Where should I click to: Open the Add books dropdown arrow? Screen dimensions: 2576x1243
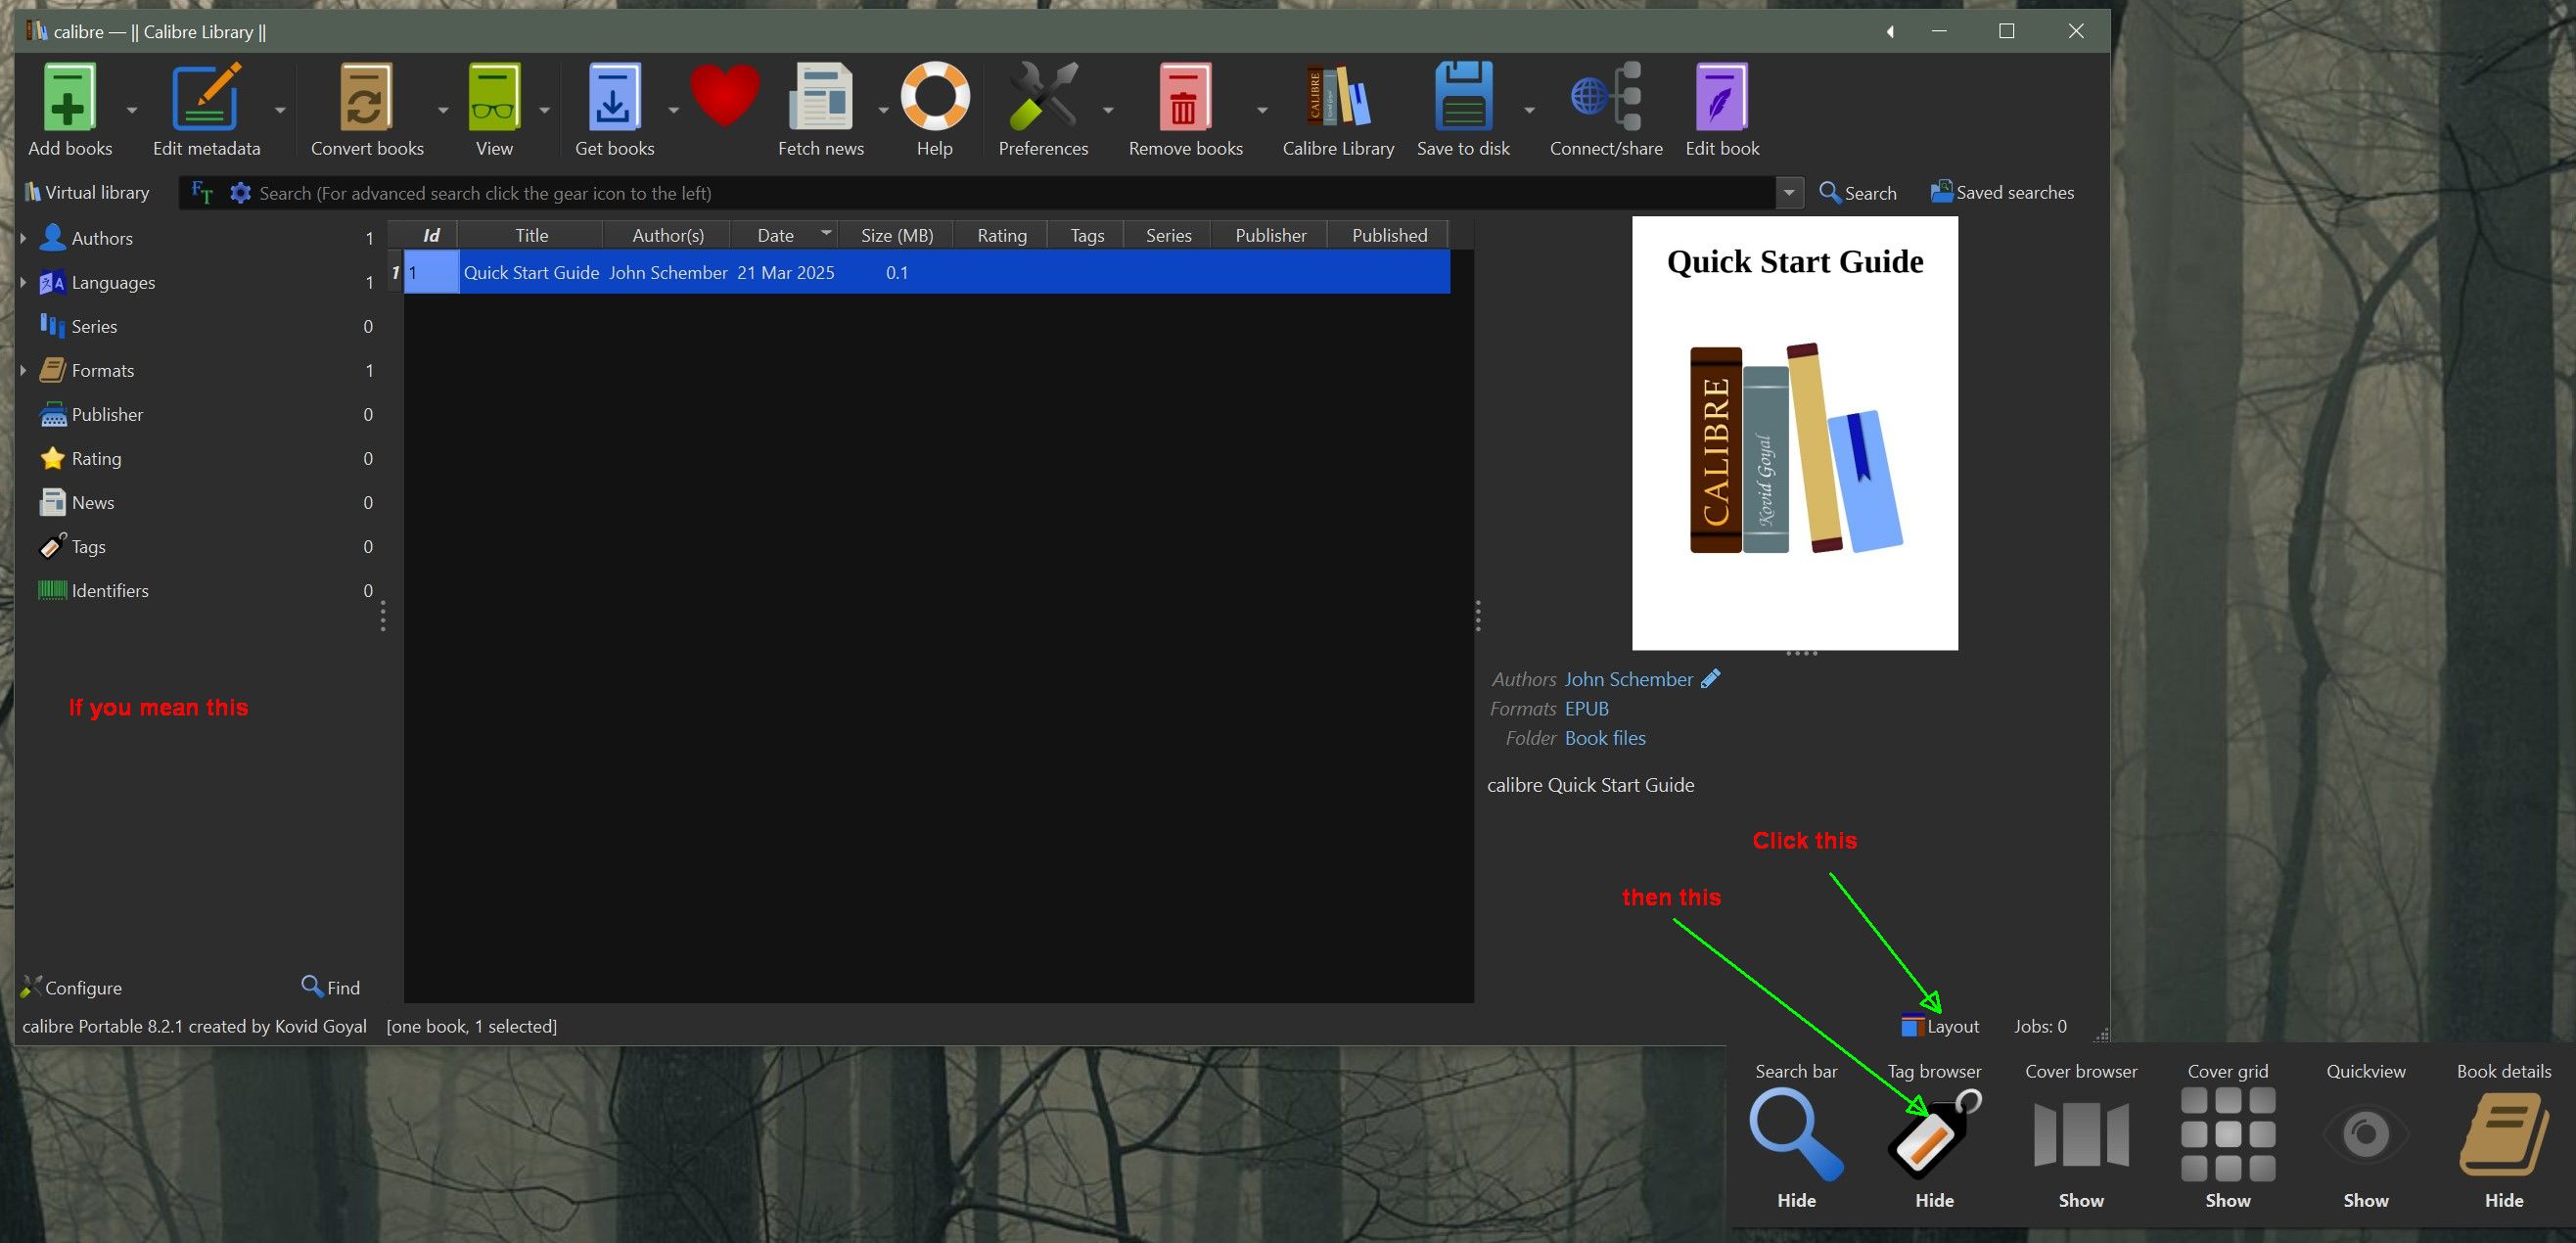click(132, 110)
